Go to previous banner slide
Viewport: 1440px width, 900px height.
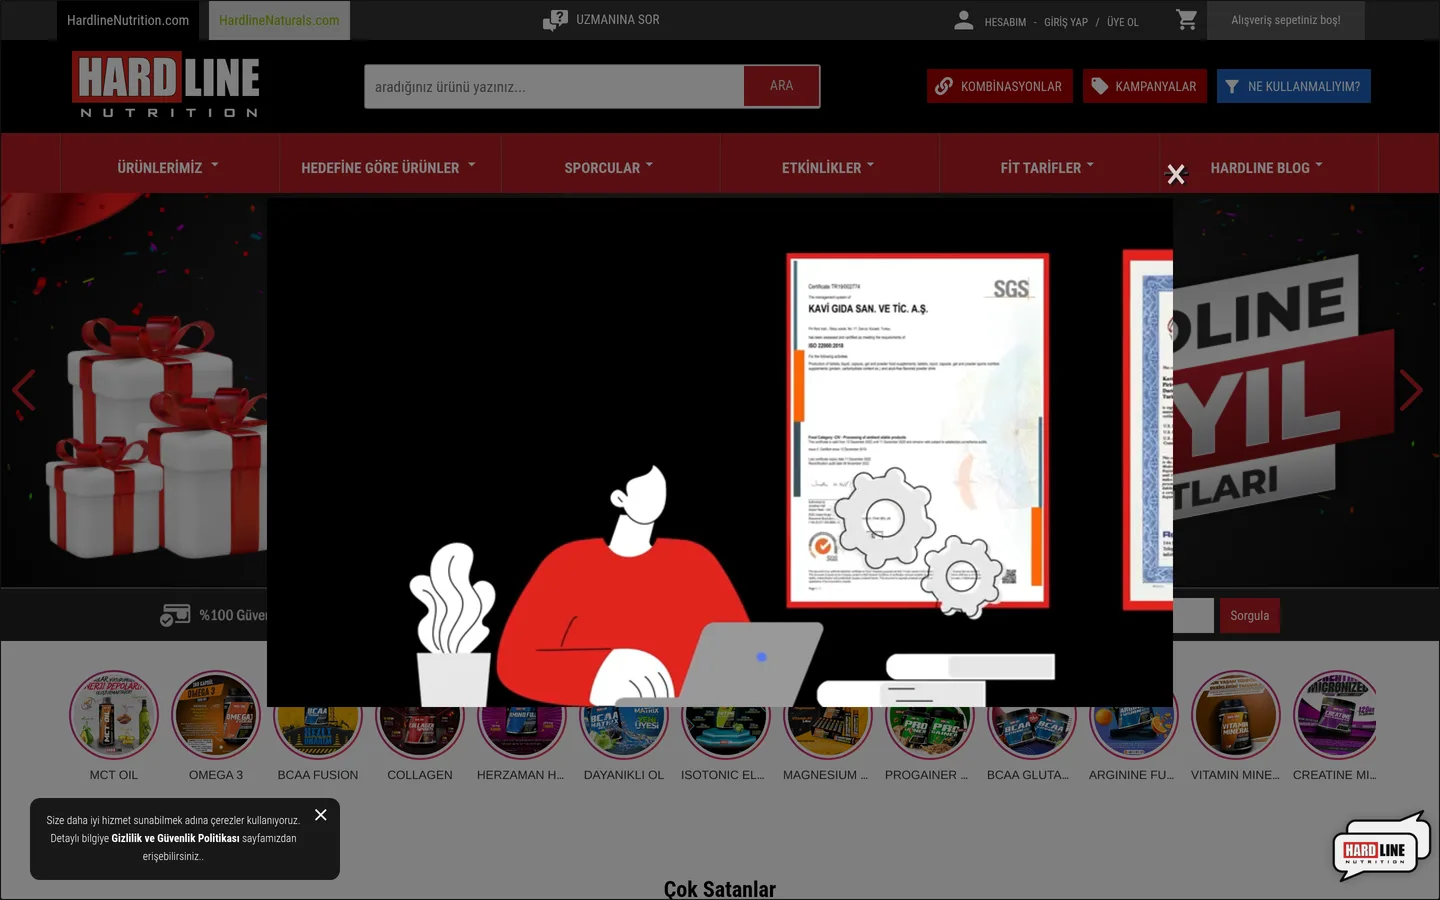pos(24,390)
